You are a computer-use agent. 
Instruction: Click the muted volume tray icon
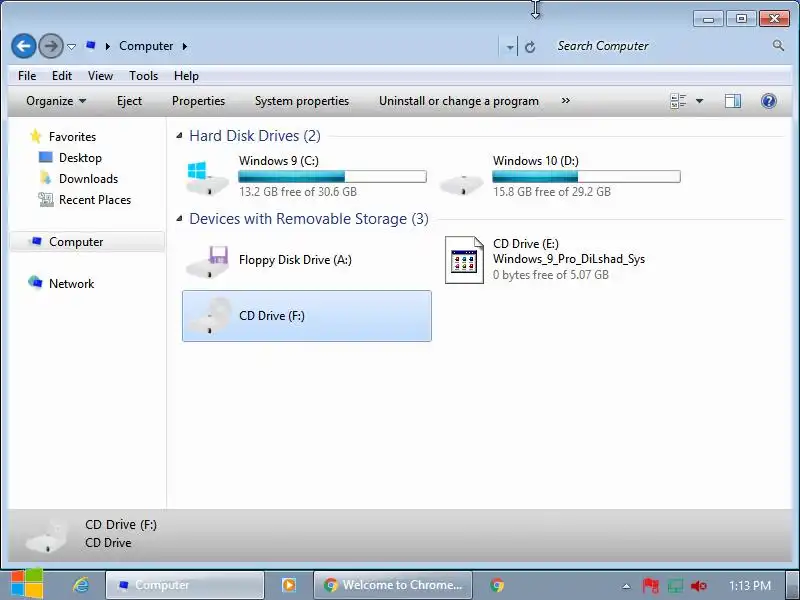coord(698,586)
